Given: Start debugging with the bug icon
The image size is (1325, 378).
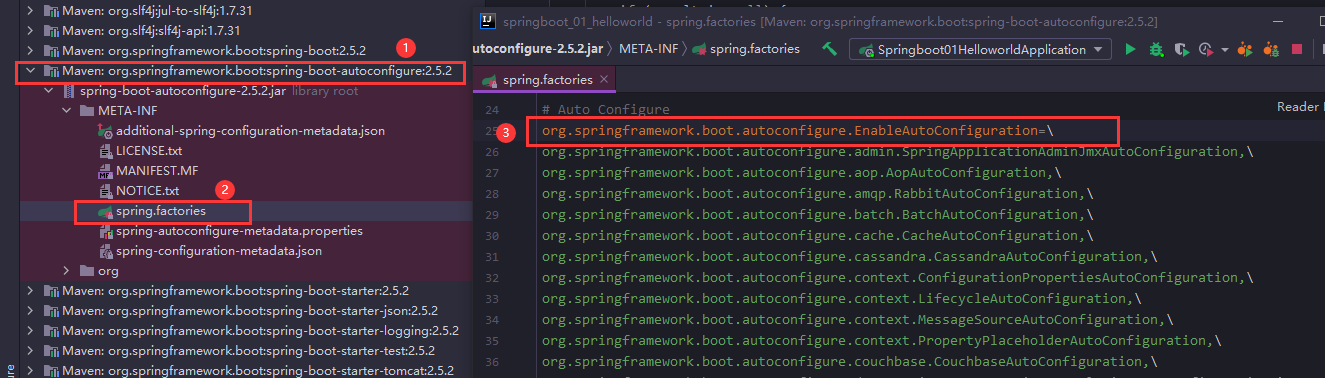Looking at the screenshot, I should [1156, 49].
